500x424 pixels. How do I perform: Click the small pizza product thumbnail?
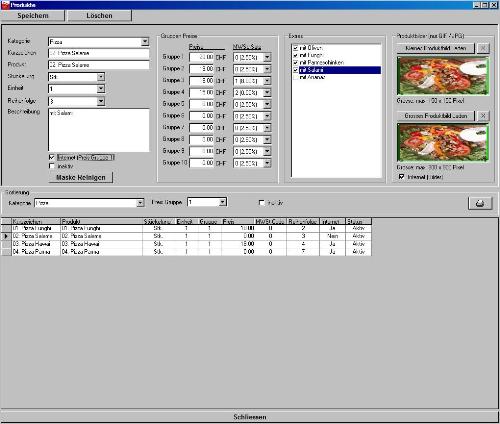[443, 76]
